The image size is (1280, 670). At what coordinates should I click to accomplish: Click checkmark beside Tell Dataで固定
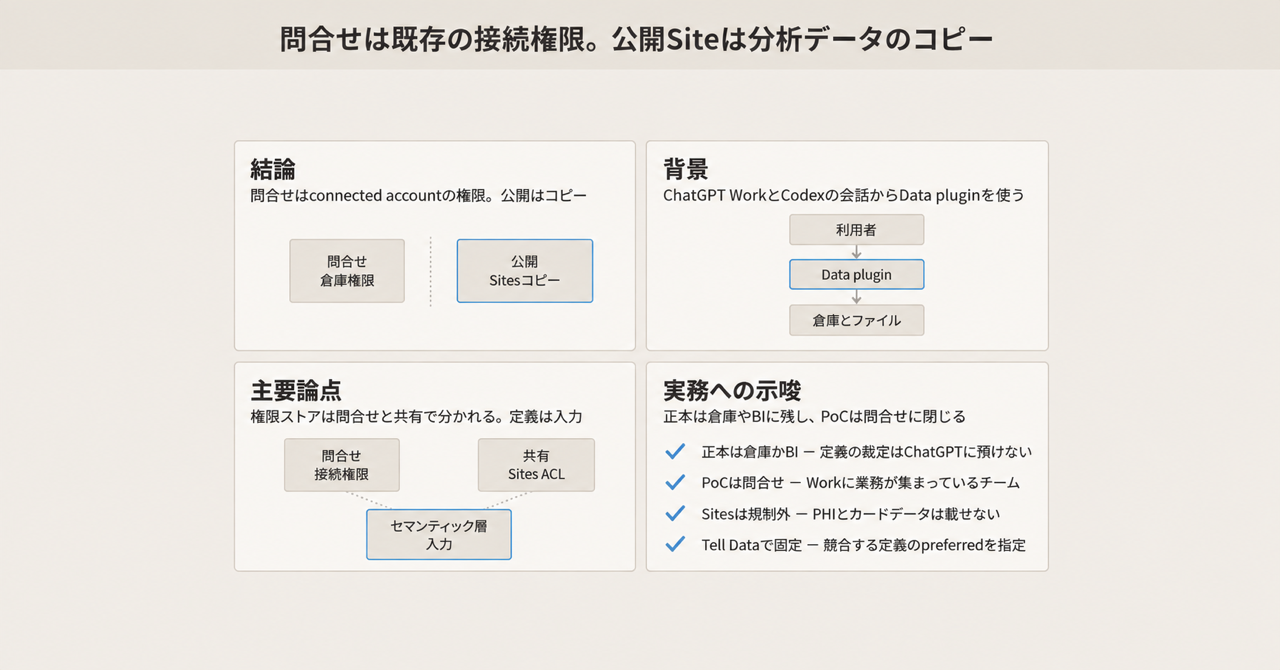[675, 545]
